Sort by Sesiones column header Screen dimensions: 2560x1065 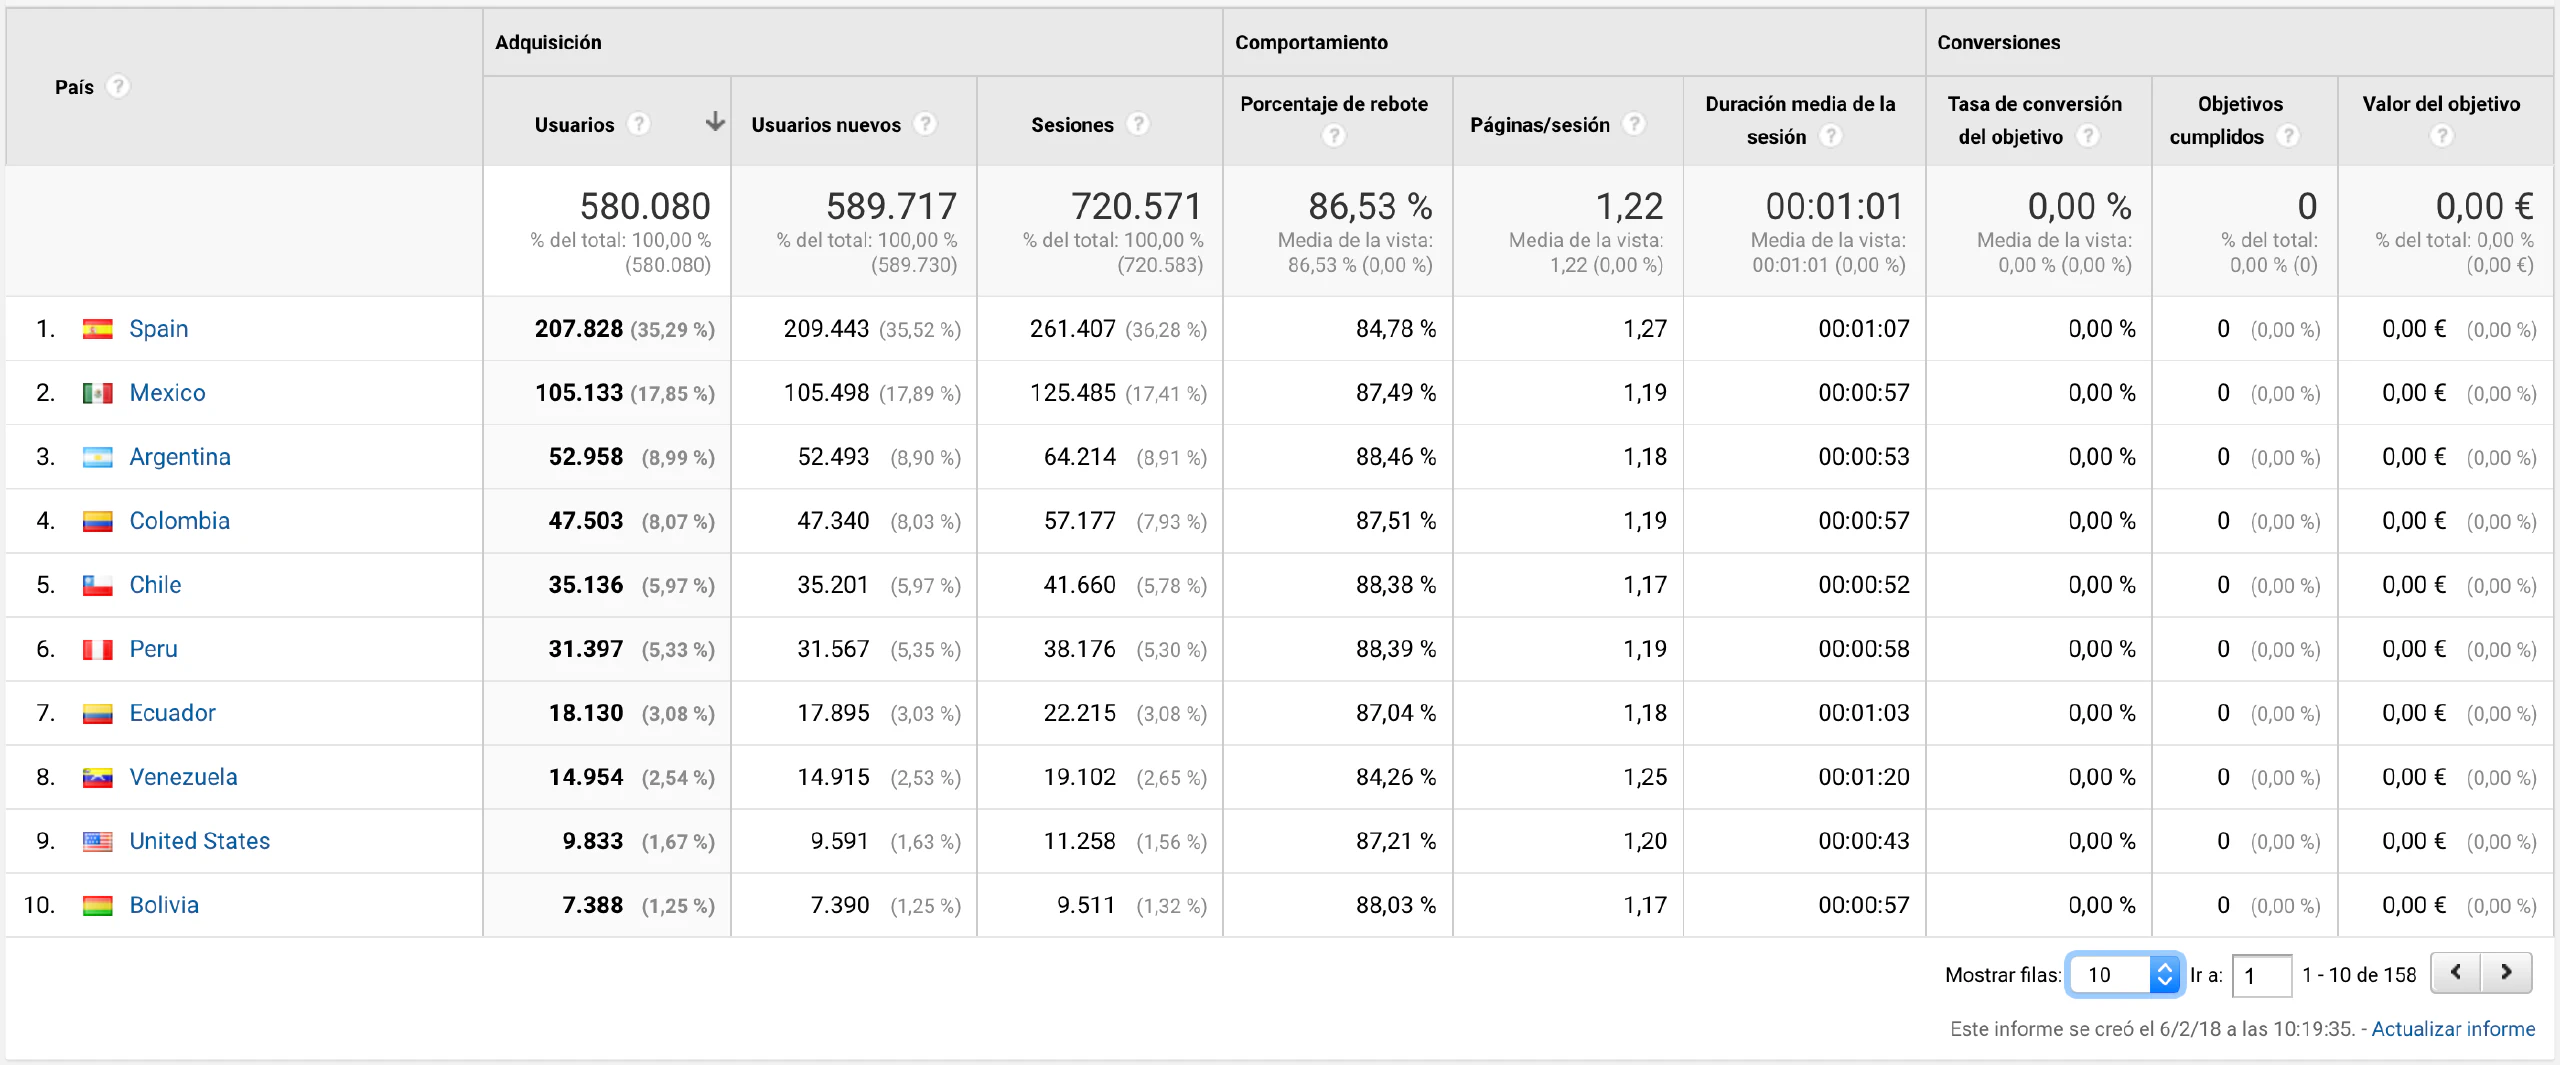tap(1072, 125)
